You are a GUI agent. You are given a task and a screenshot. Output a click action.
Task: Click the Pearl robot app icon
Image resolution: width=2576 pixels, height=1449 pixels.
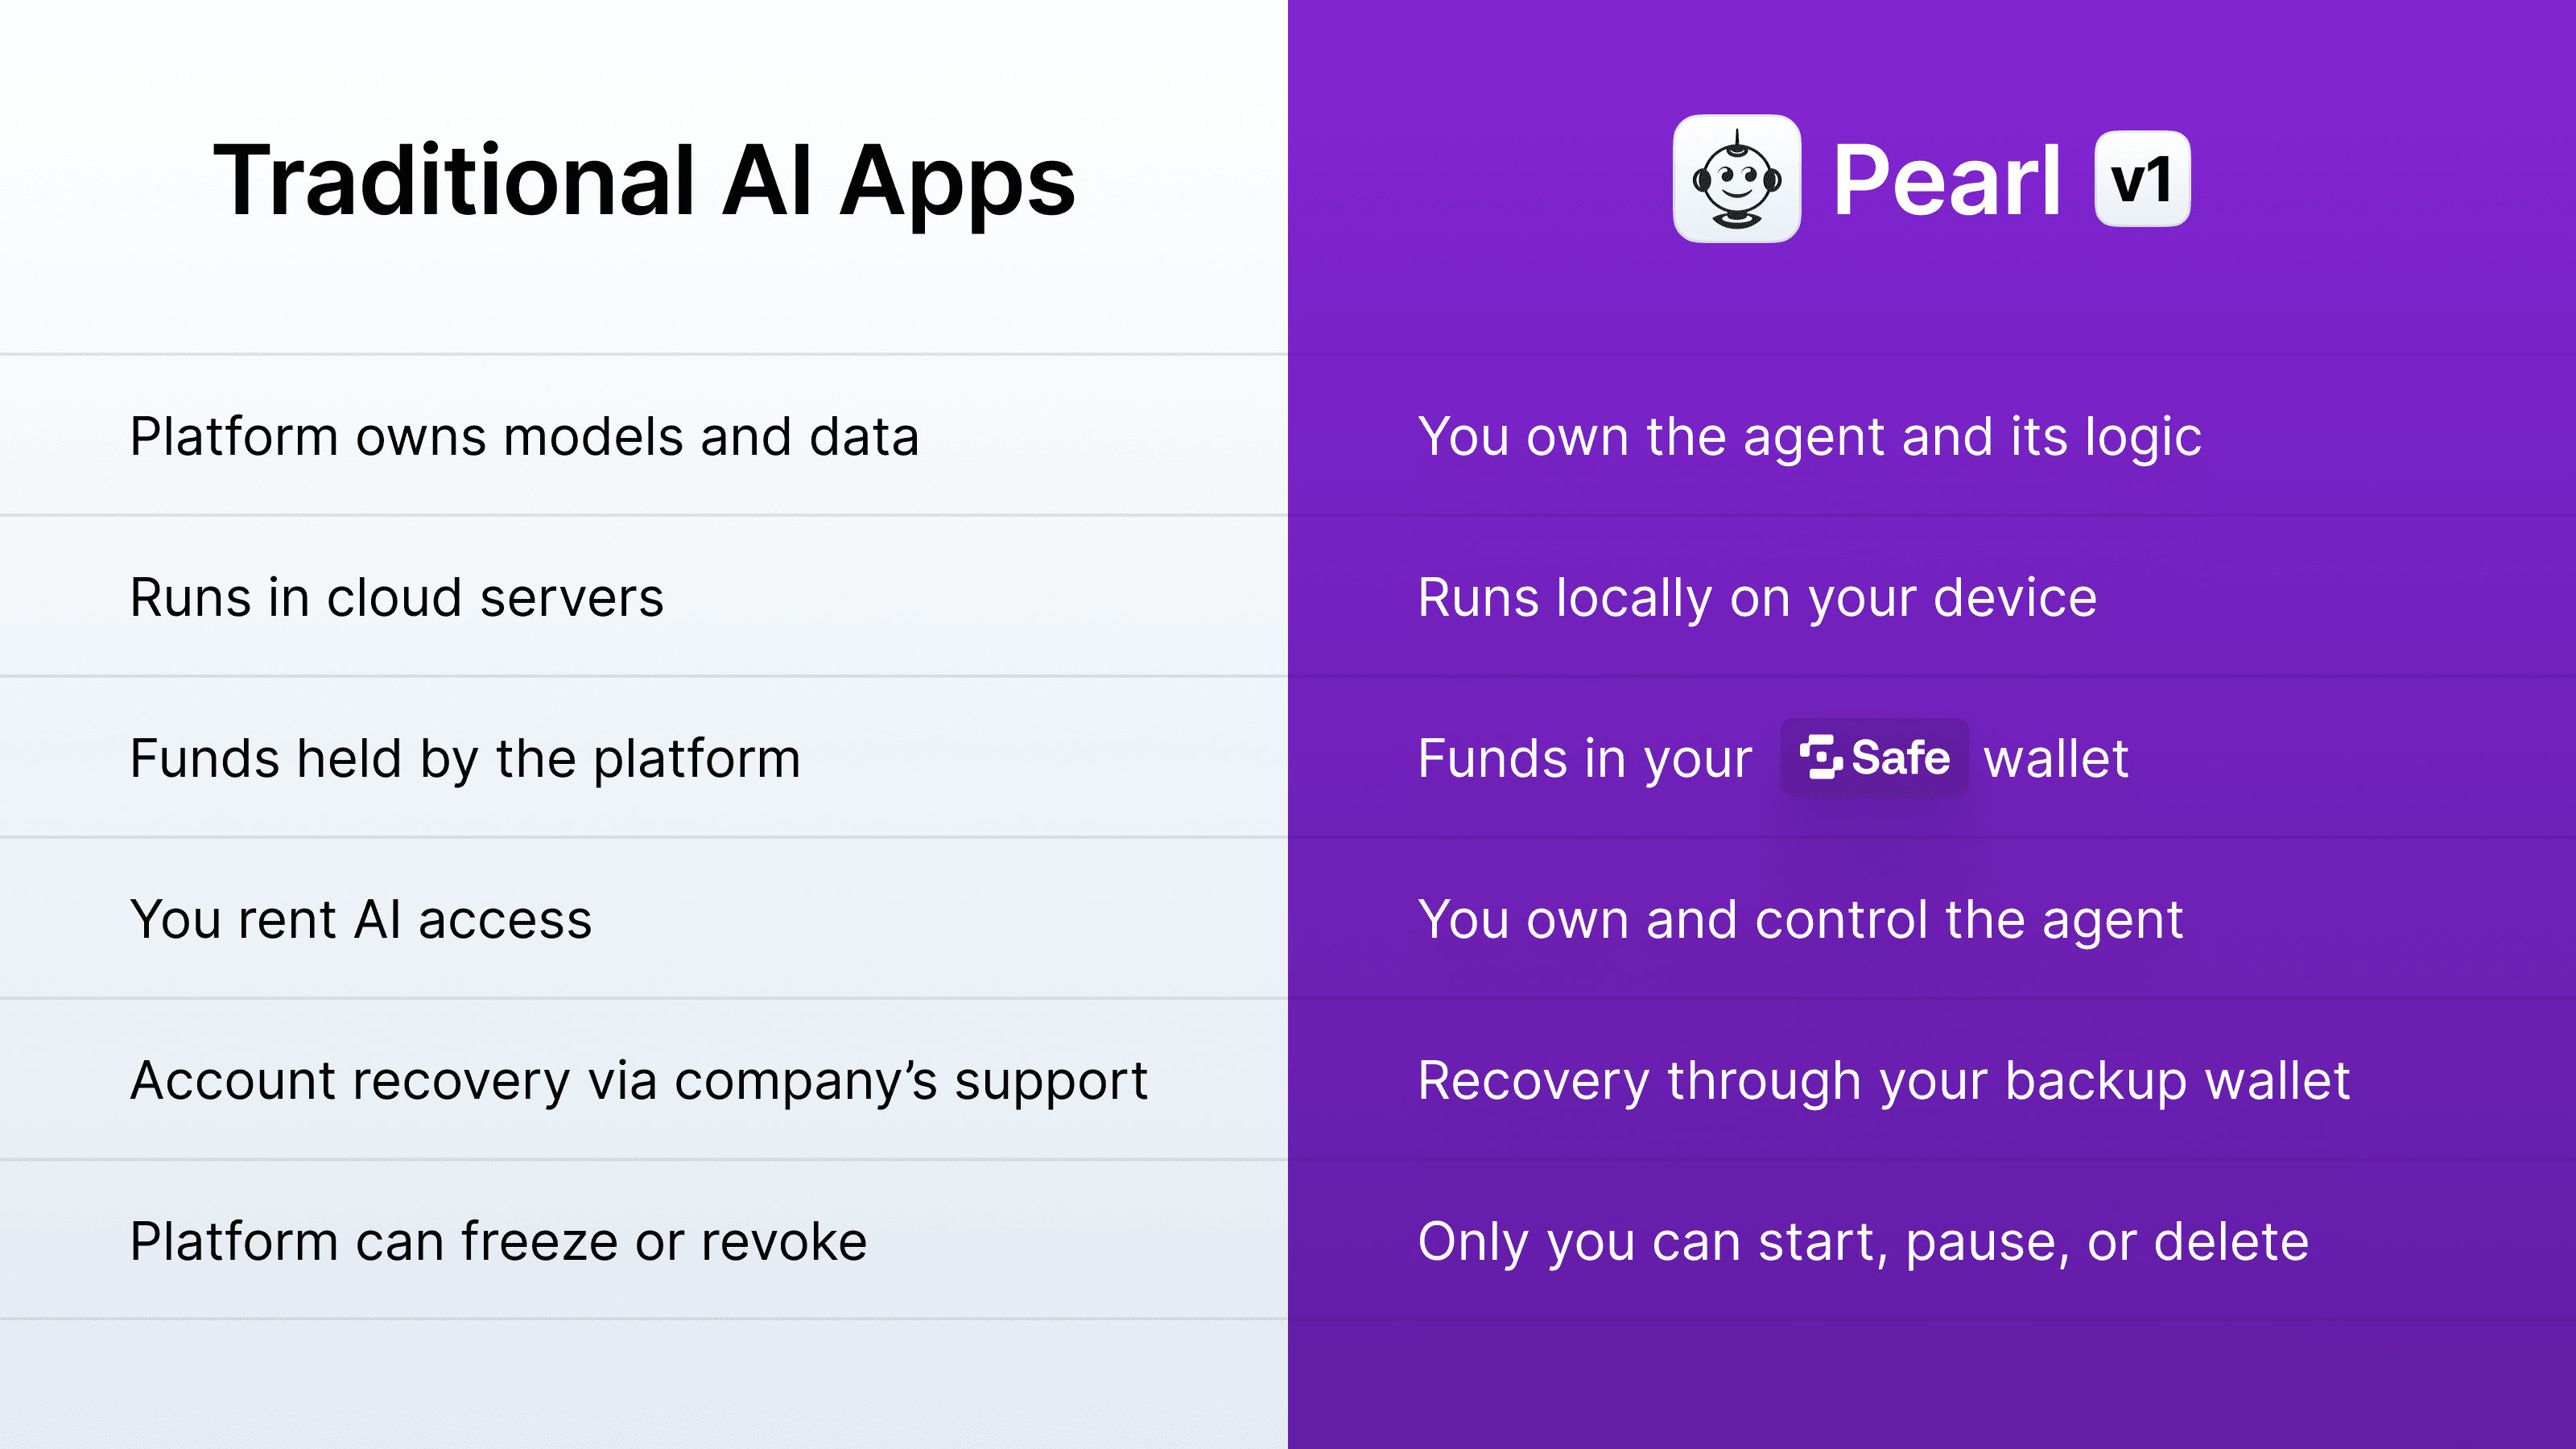tap(1736, 179)
